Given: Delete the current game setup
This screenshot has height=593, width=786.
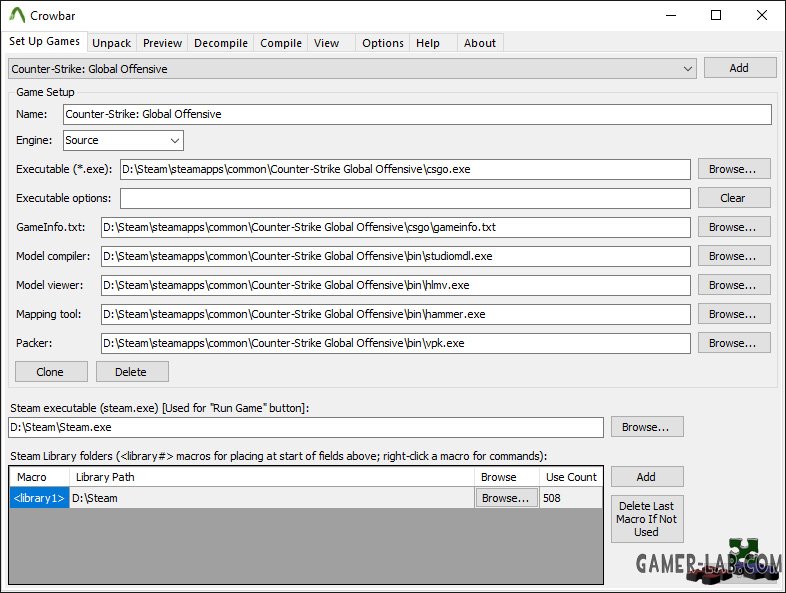Looking at the screenshot, I should [132, 372].
